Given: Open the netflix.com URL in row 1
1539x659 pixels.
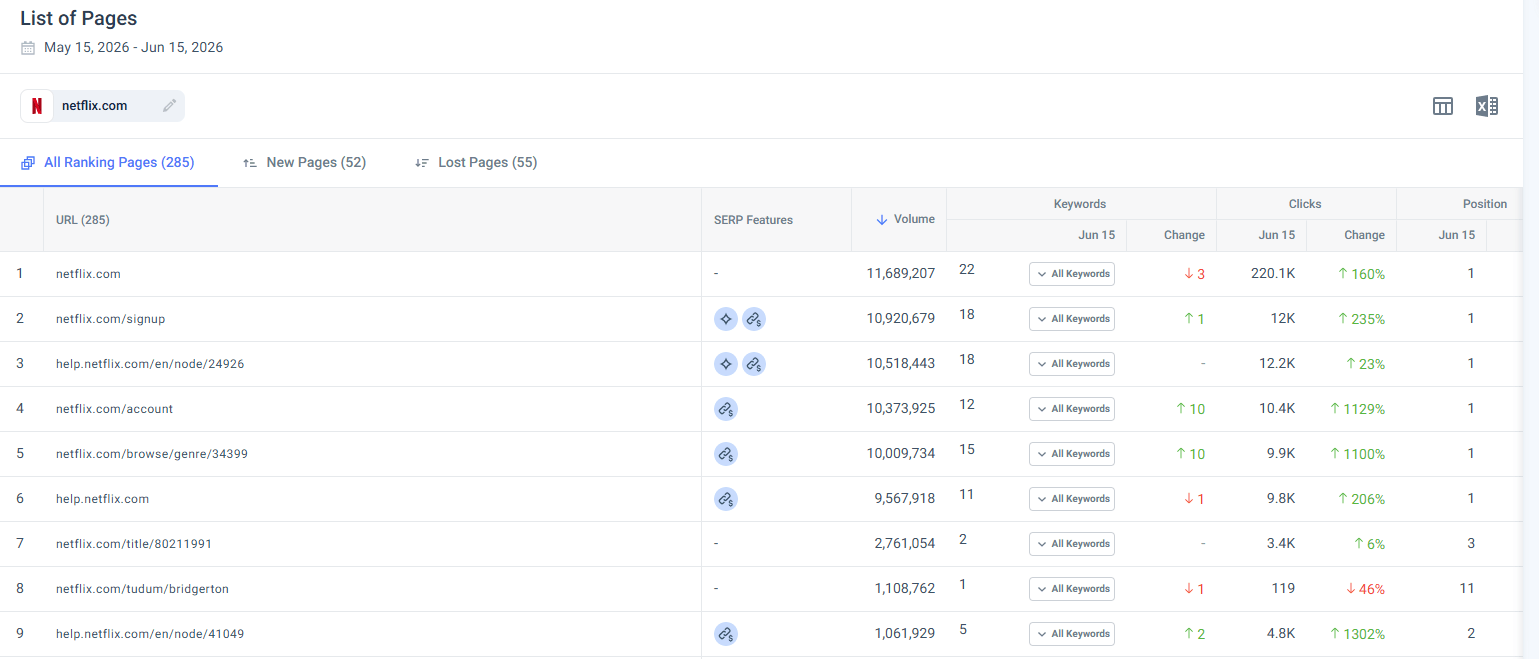Looking at the screenshot, I should coord(88,274).
